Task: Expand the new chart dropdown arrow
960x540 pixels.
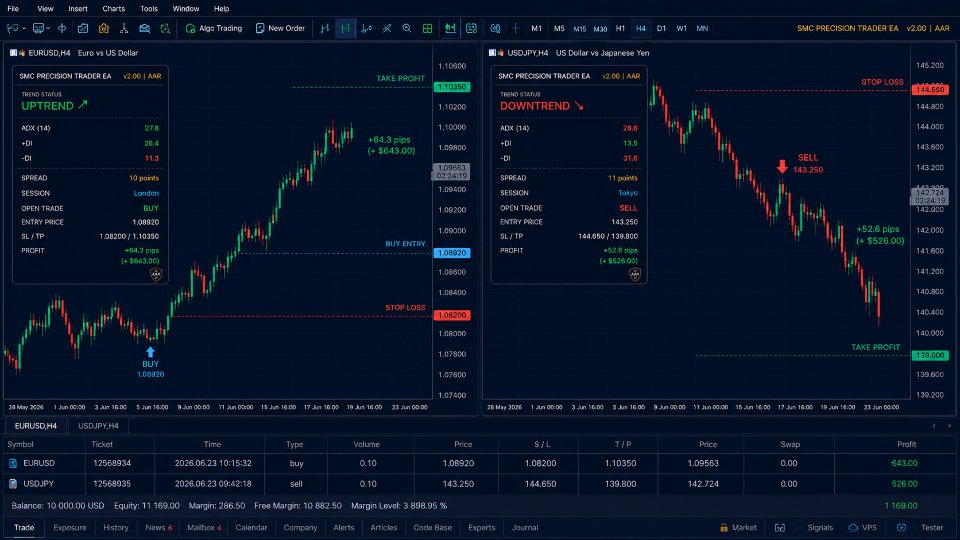Action: click(24, 28)
